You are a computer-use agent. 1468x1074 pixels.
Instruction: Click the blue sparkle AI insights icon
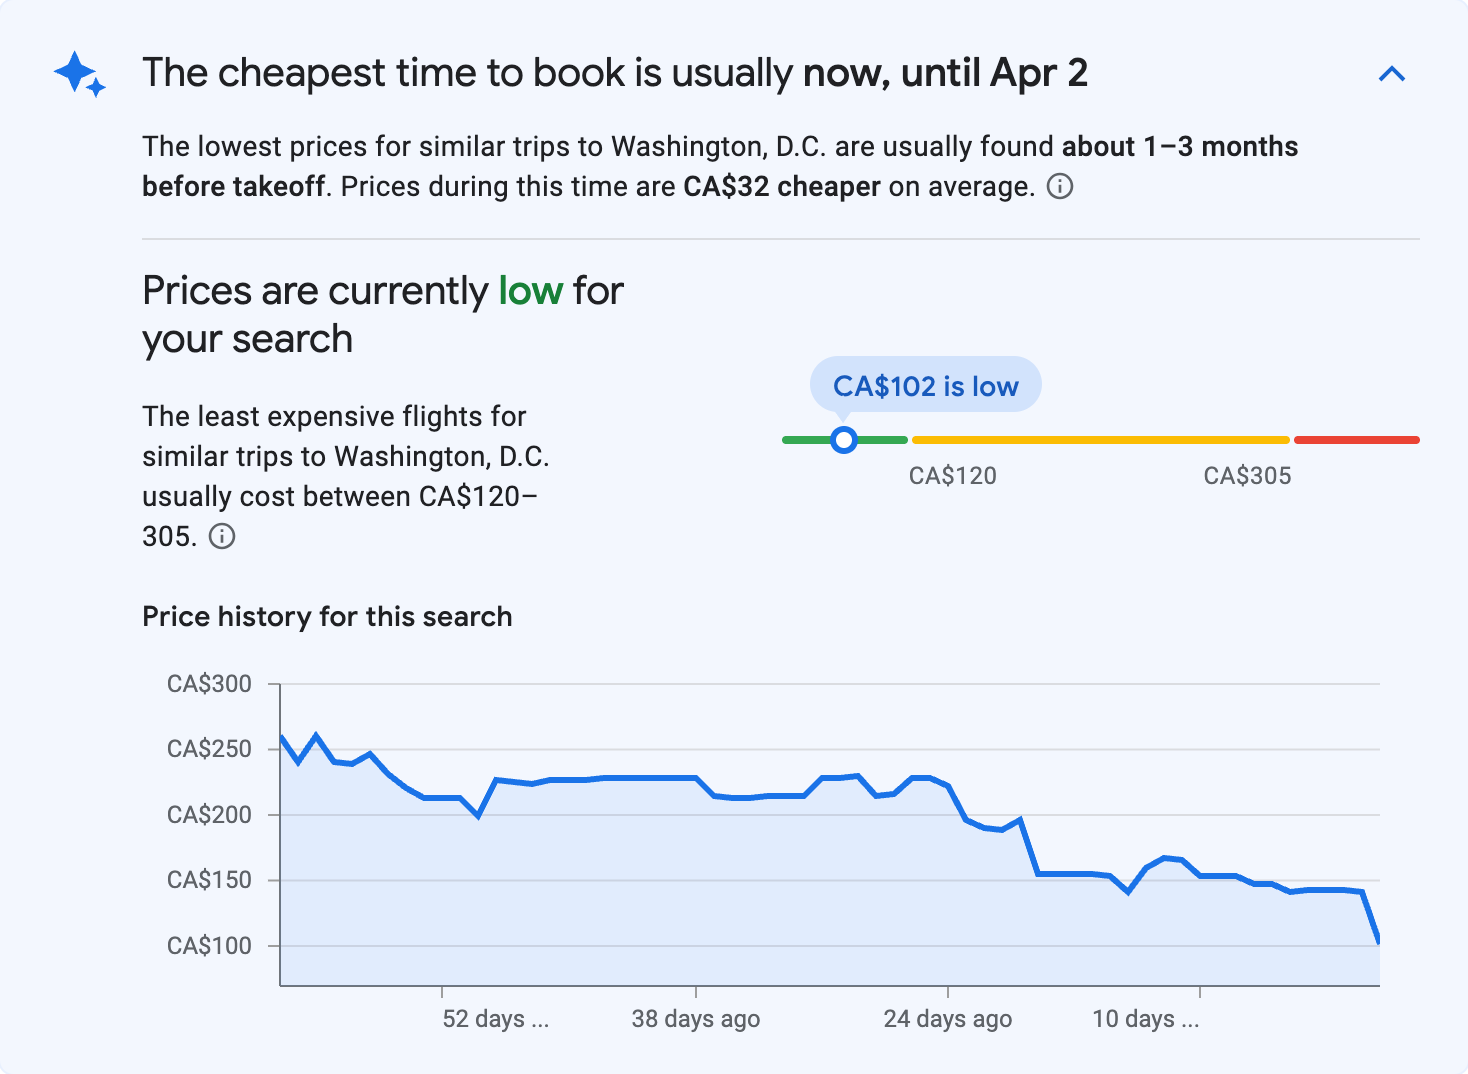point(78,73)
